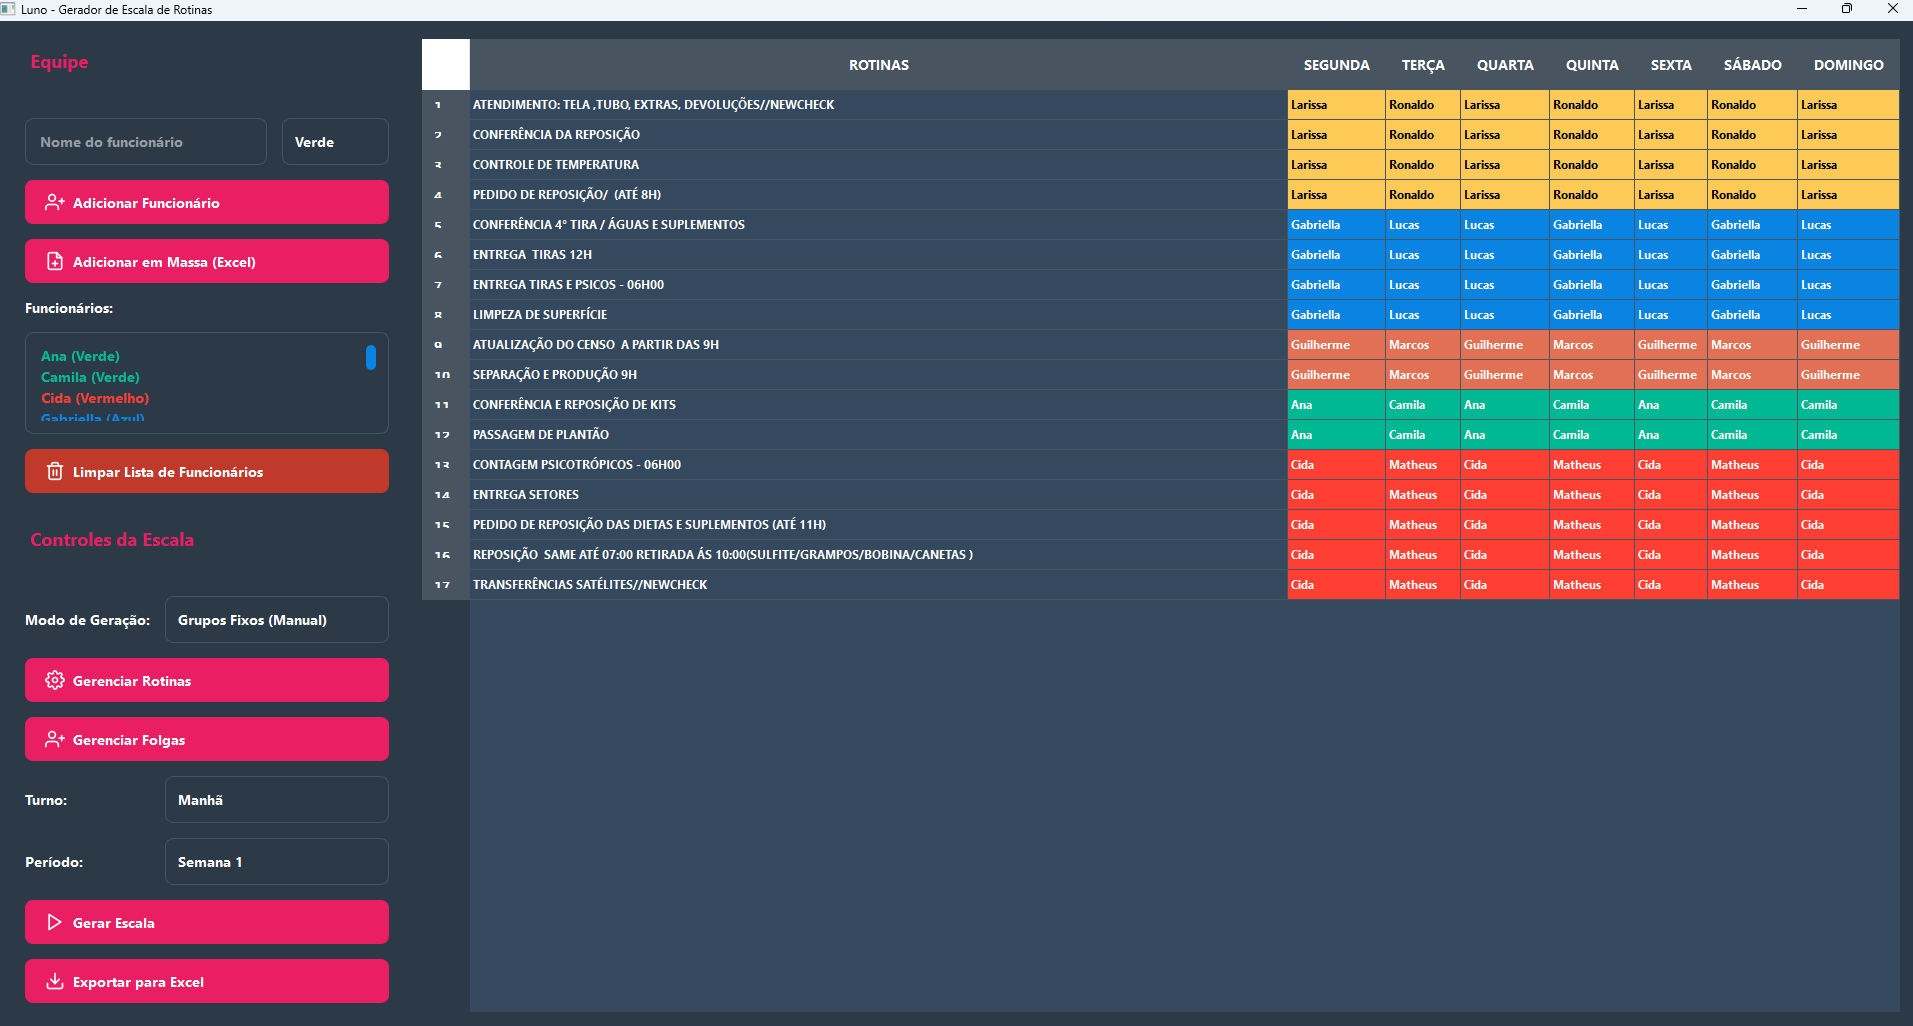The image size is (1913, 1026).
Task: Select the DOMINGO column header
Action: [1848, 65]
